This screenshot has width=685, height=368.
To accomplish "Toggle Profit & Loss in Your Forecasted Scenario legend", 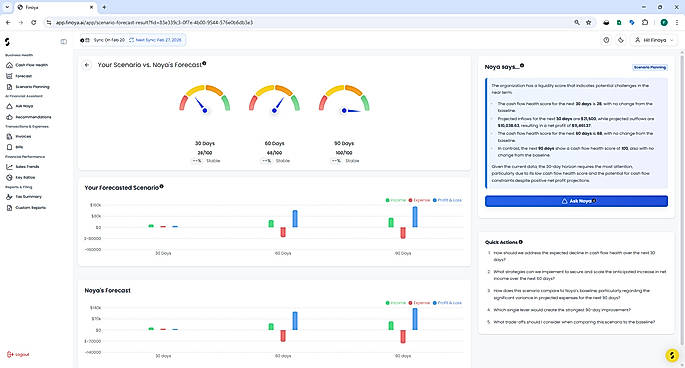I will pos(447,200).
